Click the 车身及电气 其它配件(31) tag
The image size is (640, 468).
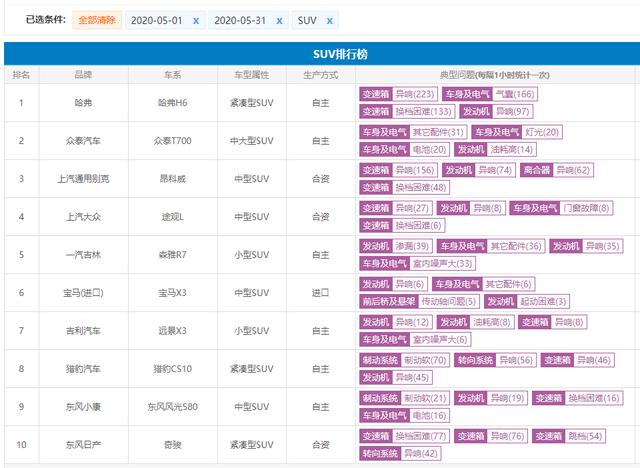point(413,132)
